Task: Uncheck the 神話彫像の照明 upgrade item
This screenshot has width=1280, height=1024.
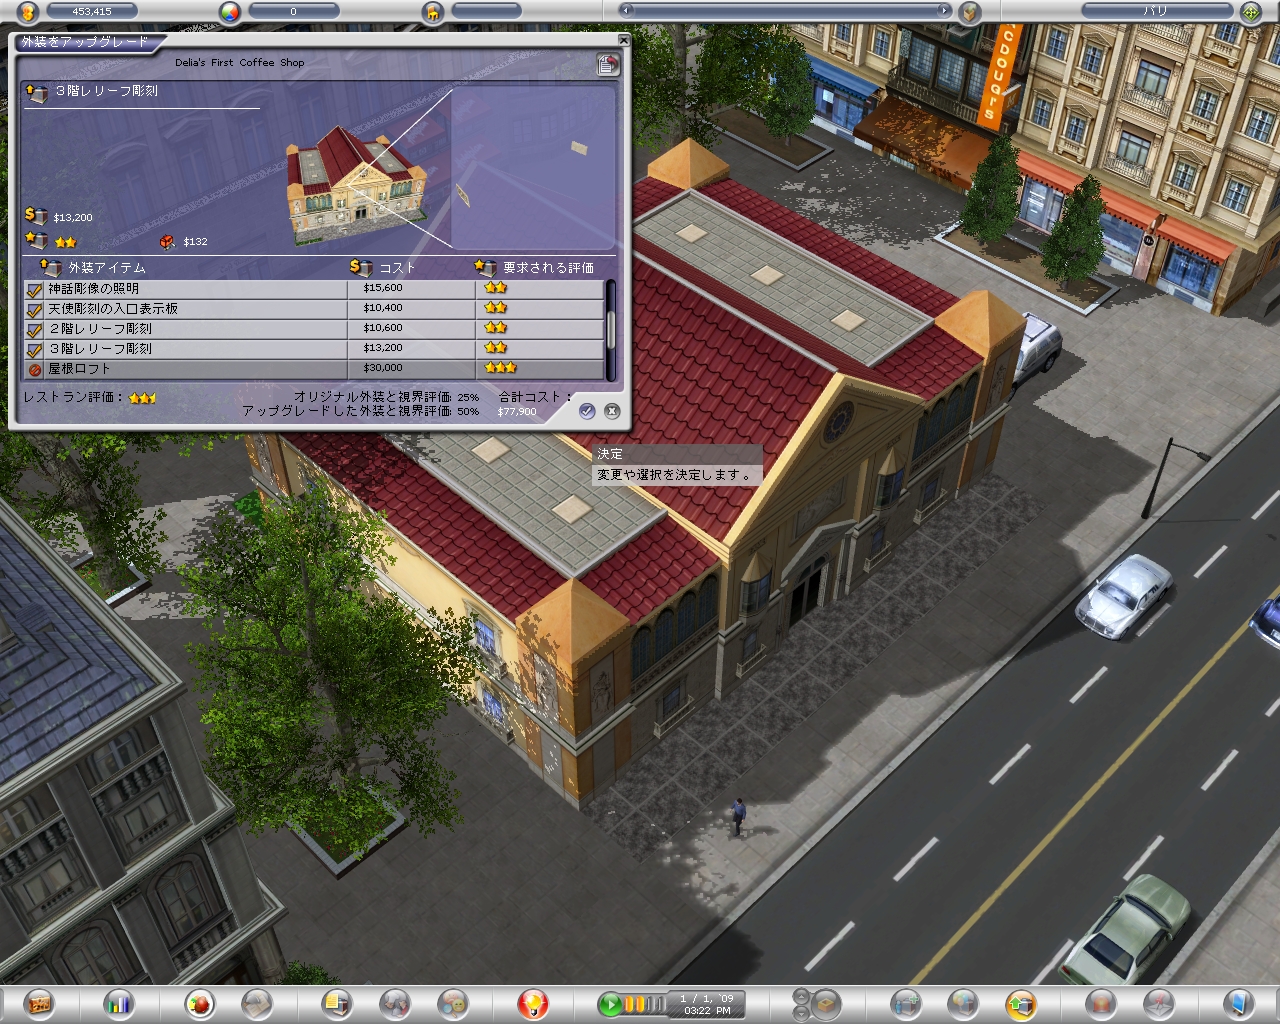Action: (35, 290)
